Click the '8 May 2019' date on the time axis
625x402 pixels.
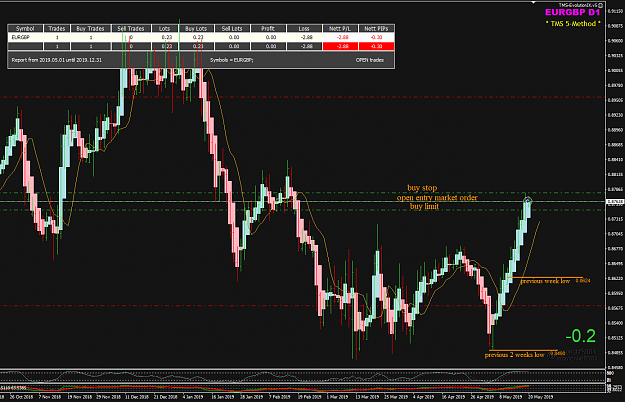coord(511,397)
